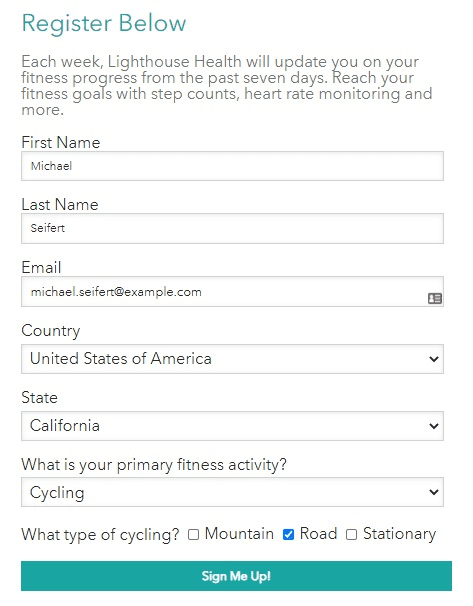Click the "State" field label

point(39,398)
